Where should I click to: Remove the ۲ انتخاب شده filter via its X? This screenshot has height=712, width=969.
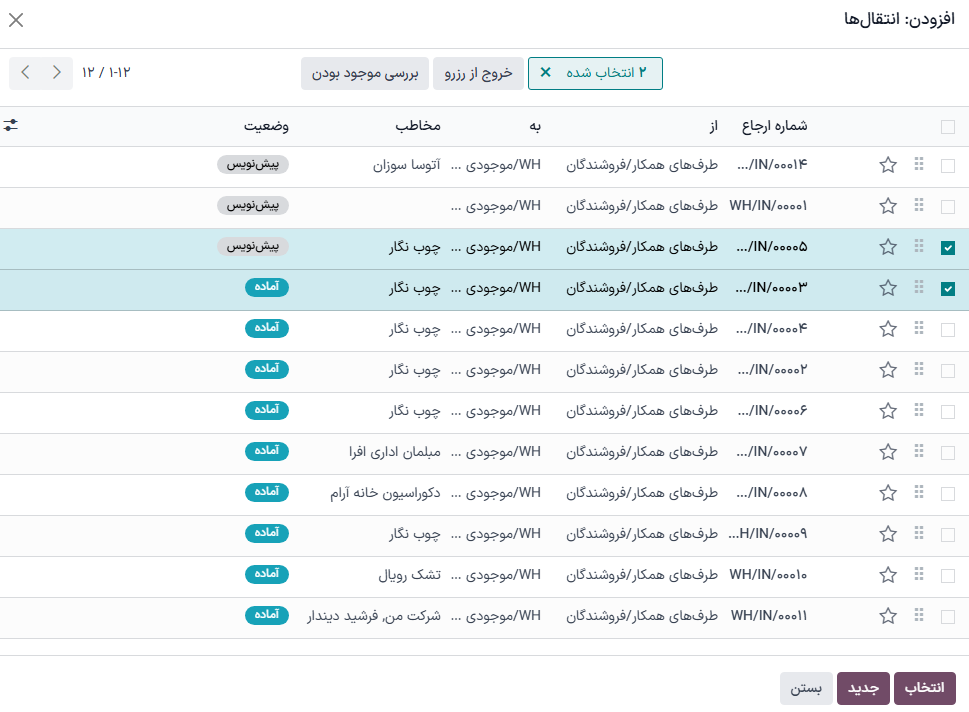coord(546,73)
